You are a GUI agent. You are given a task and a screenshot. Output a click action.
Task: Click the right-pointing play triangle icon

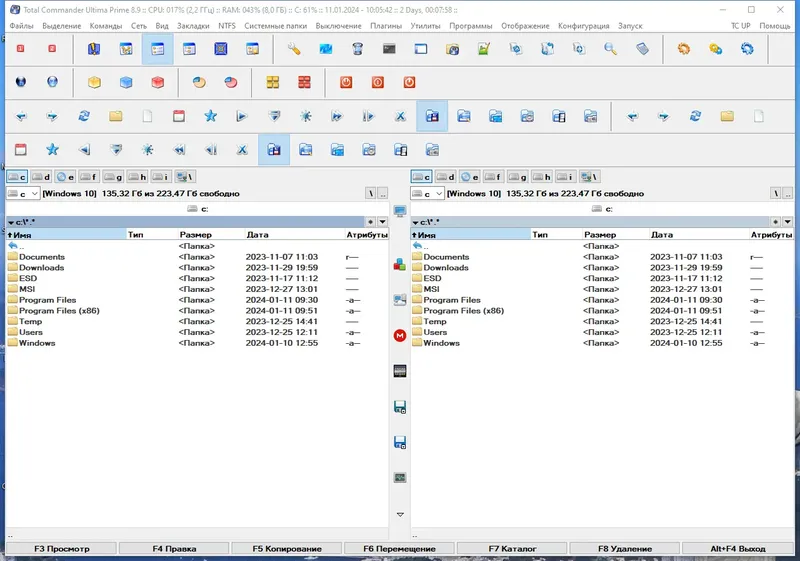click(242, 116)
